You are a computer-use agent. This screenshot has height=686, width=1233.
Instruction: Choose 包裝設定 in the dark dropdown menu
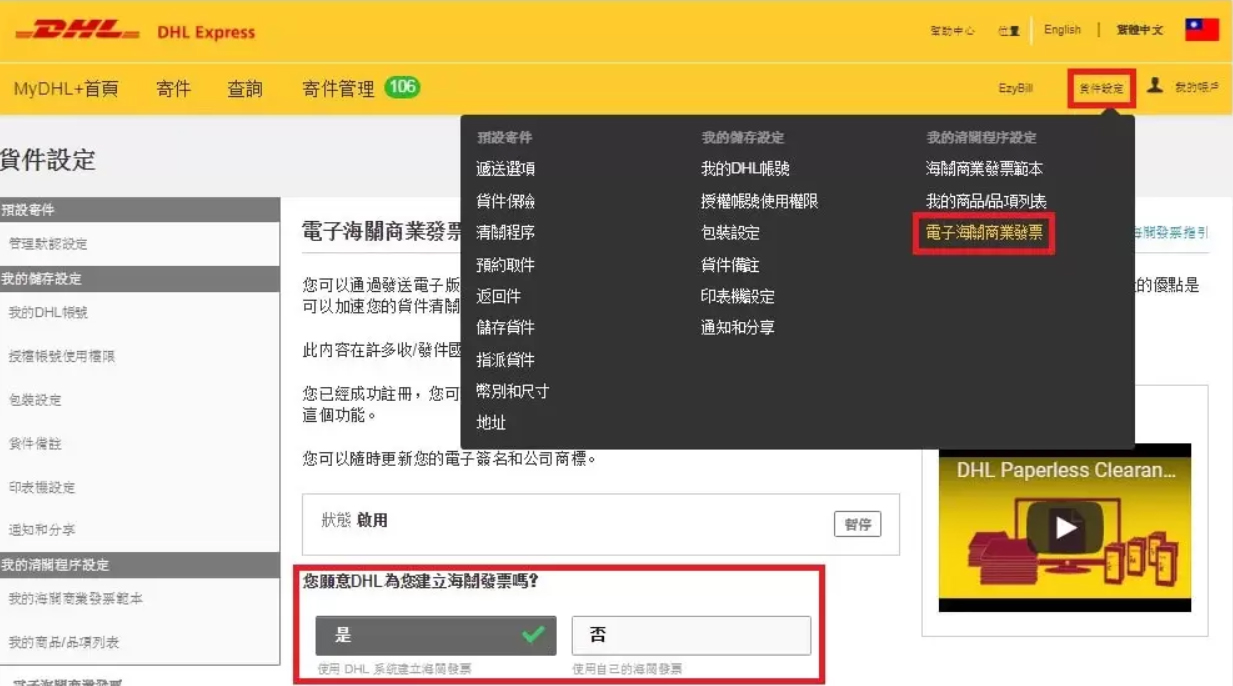[730, 233]
